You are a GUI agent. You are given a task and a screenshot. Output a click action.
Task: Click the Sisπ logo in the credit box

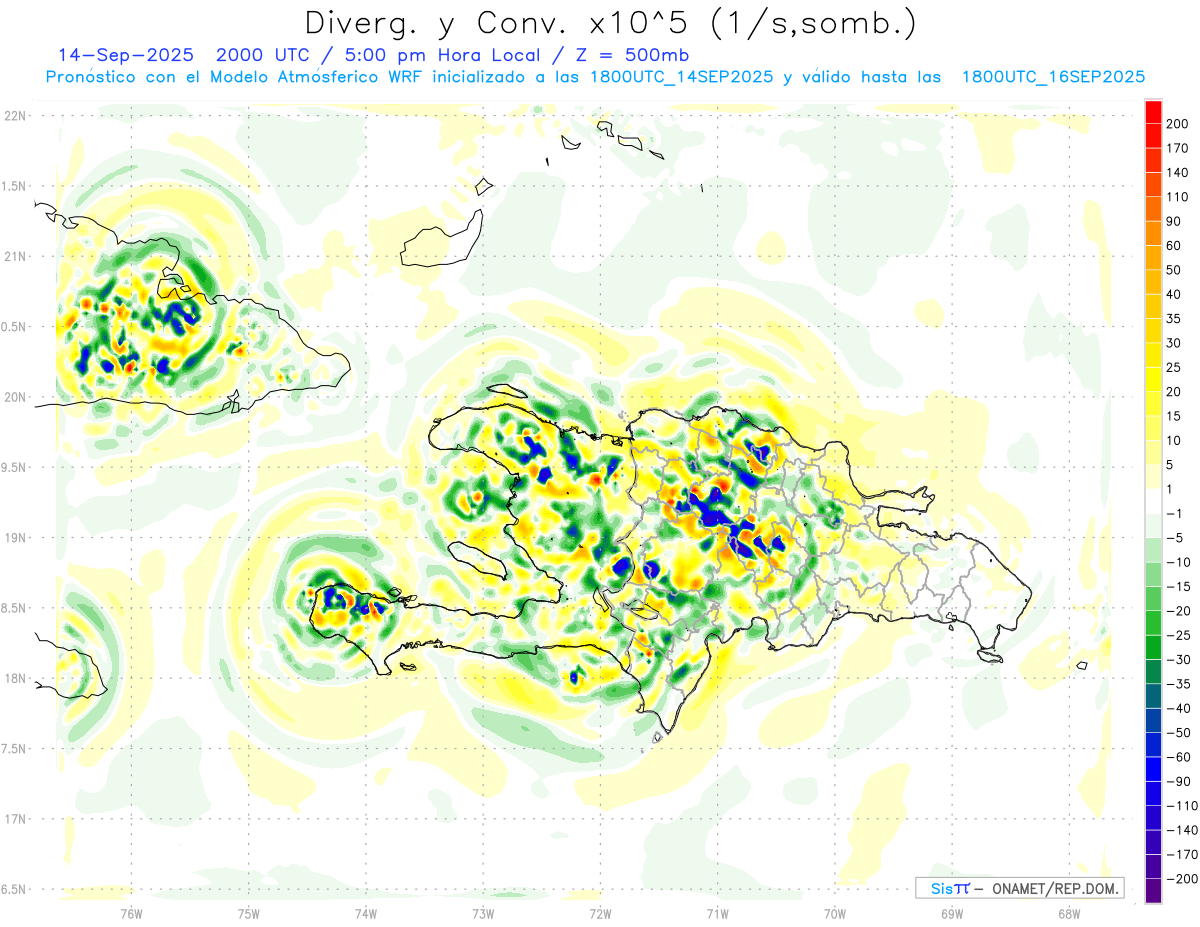(949, 888)
